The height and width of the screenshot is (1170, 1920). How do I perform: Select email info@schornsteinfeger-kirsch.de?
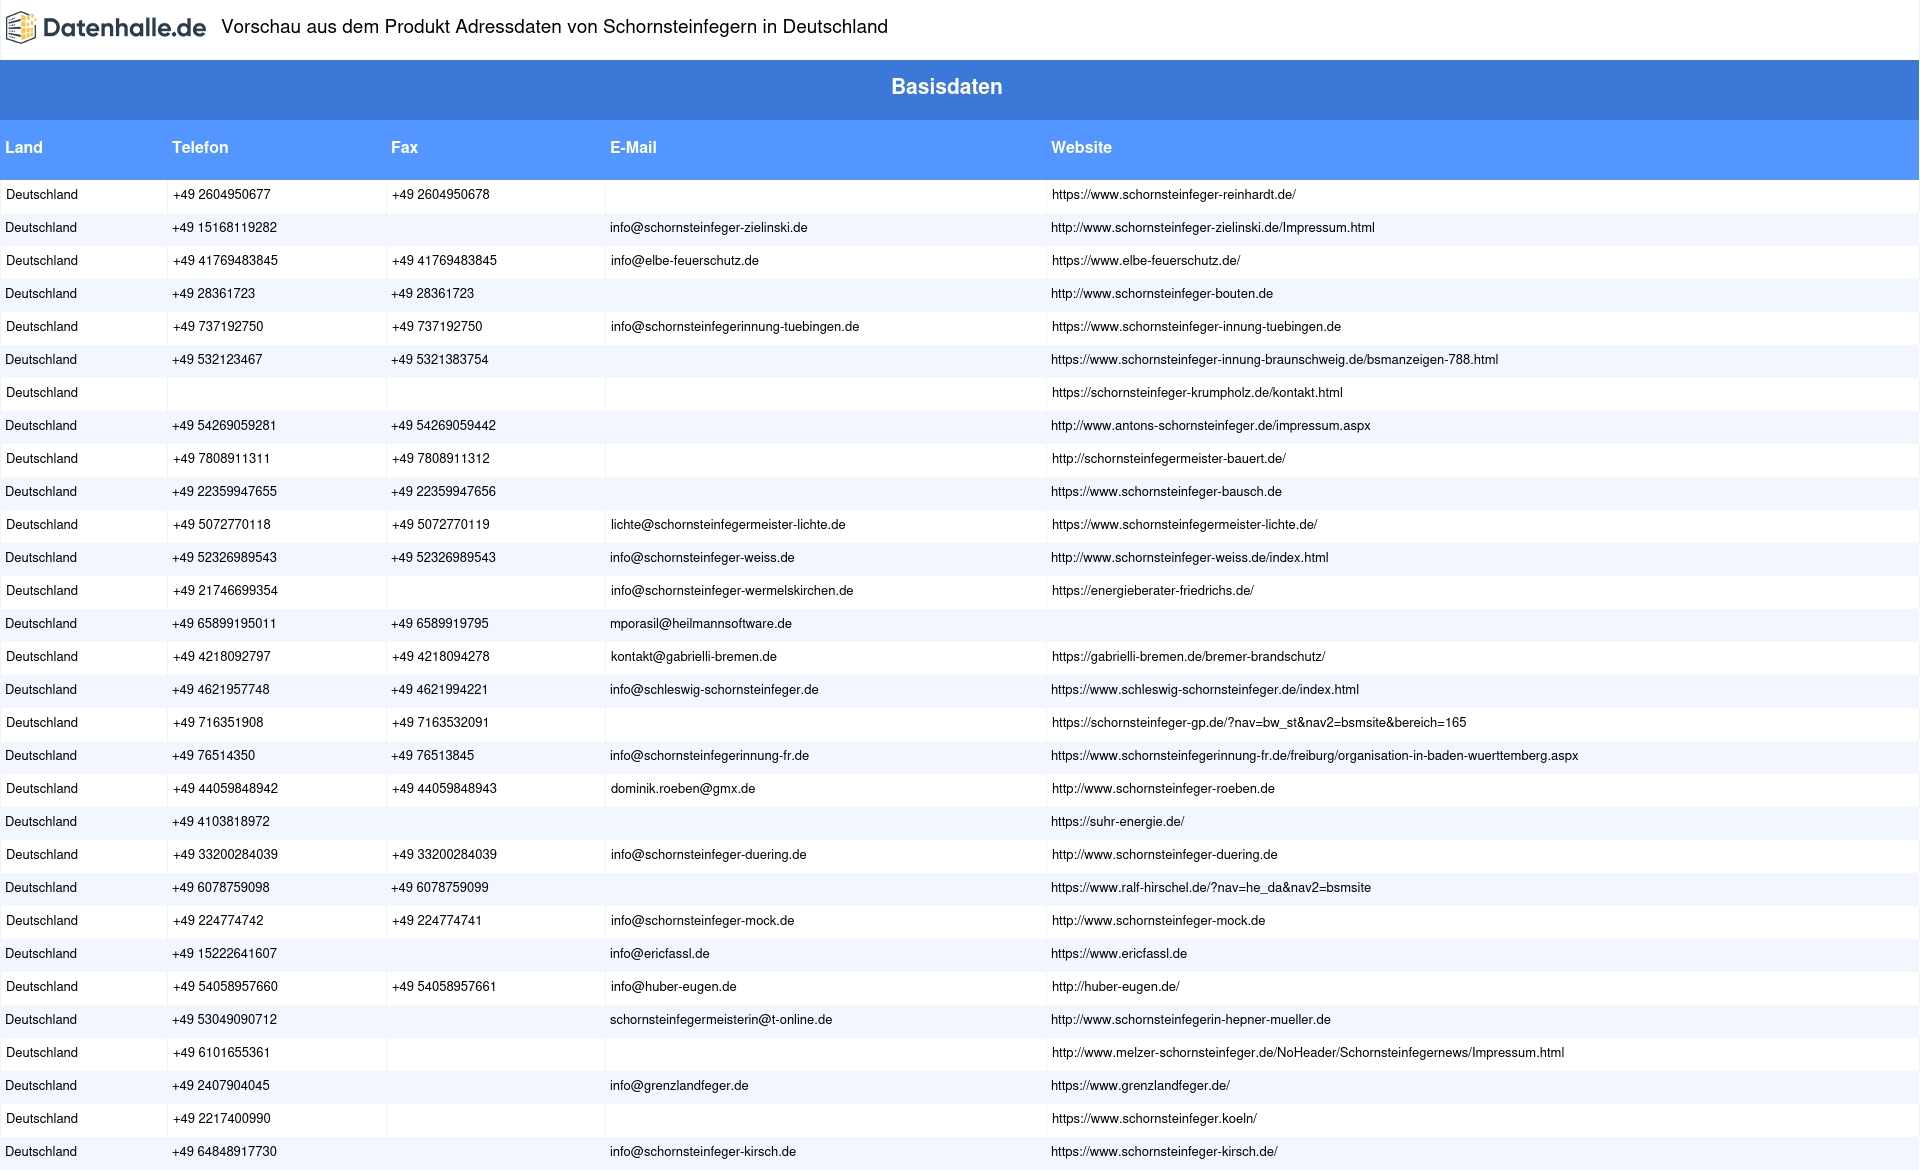click(703, 1152)
